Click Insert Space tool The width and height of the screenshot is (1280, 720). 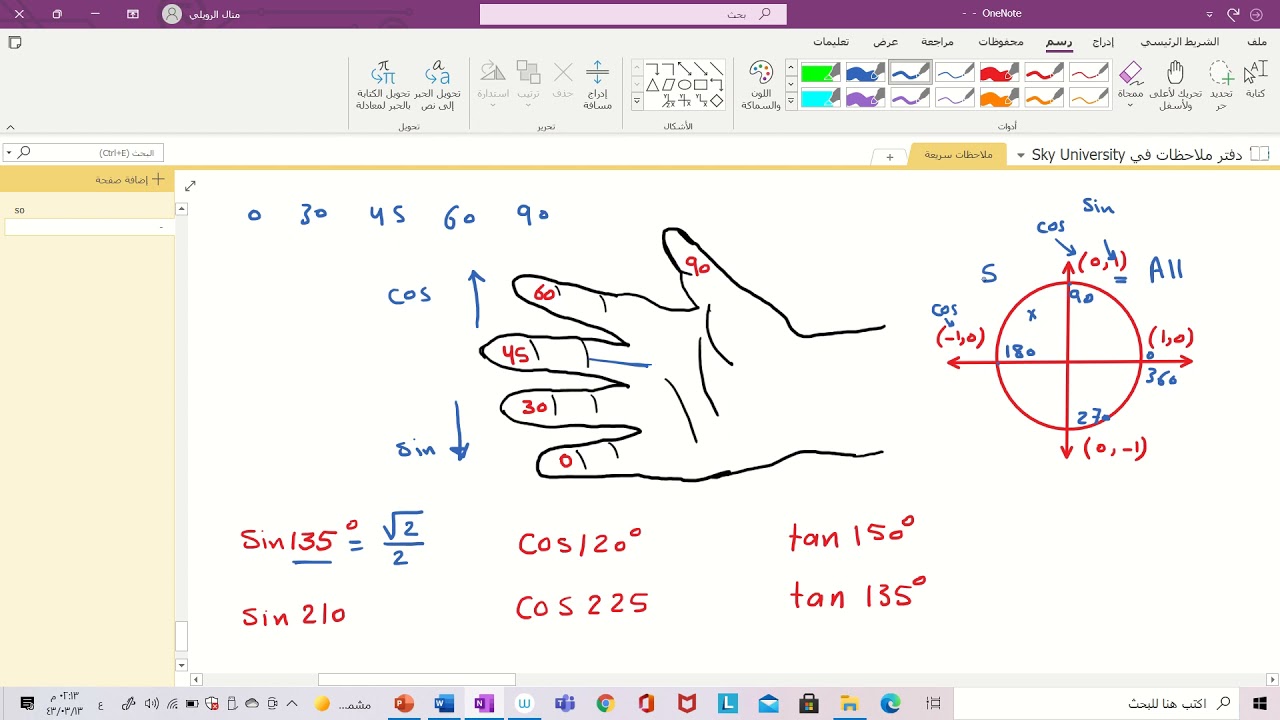point(597,84)
